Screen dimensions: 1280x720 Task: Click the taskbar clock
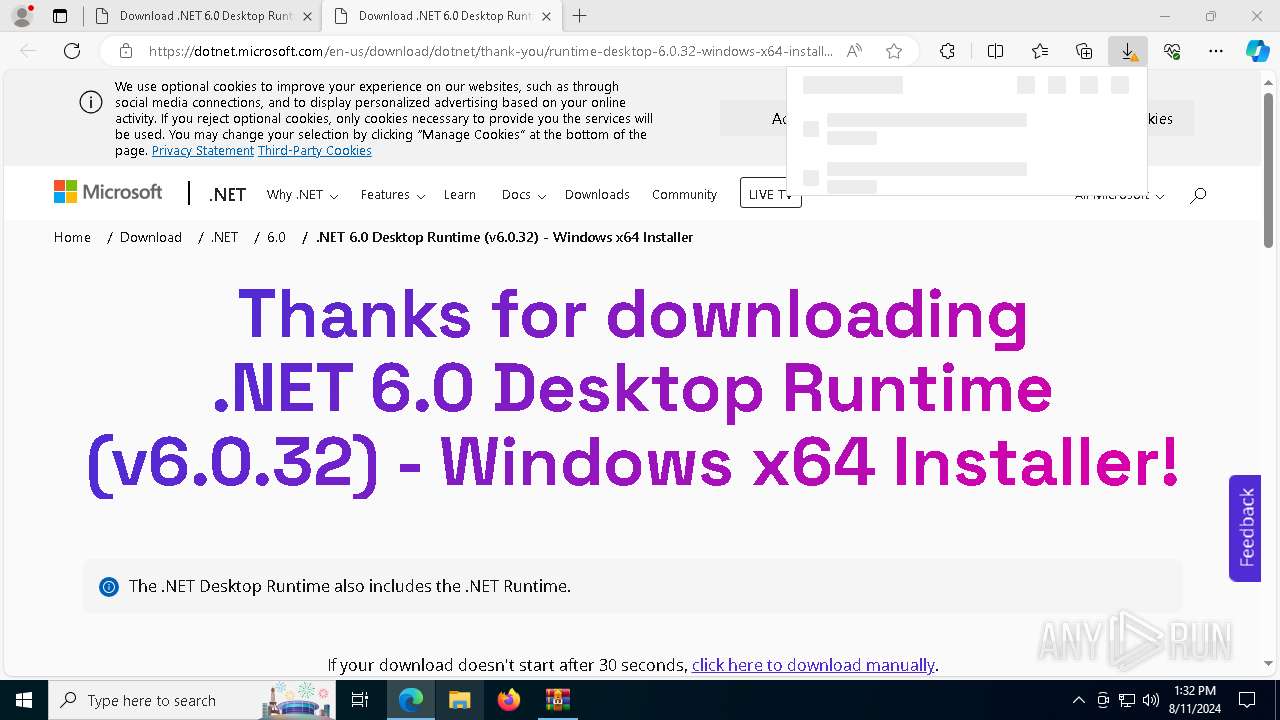pyautogui.click(x=1194, y=700)
